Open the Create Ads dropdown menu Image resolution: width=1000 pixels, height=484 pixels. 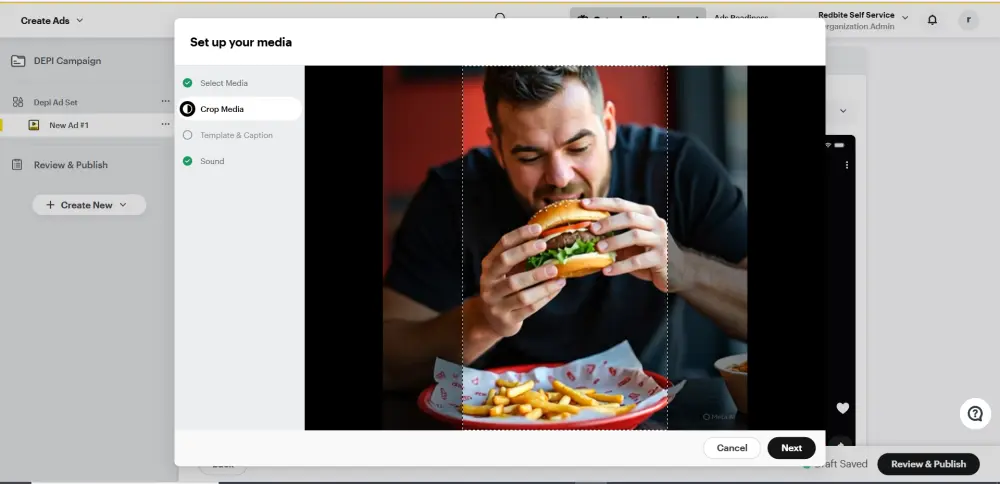coord(52,20)
